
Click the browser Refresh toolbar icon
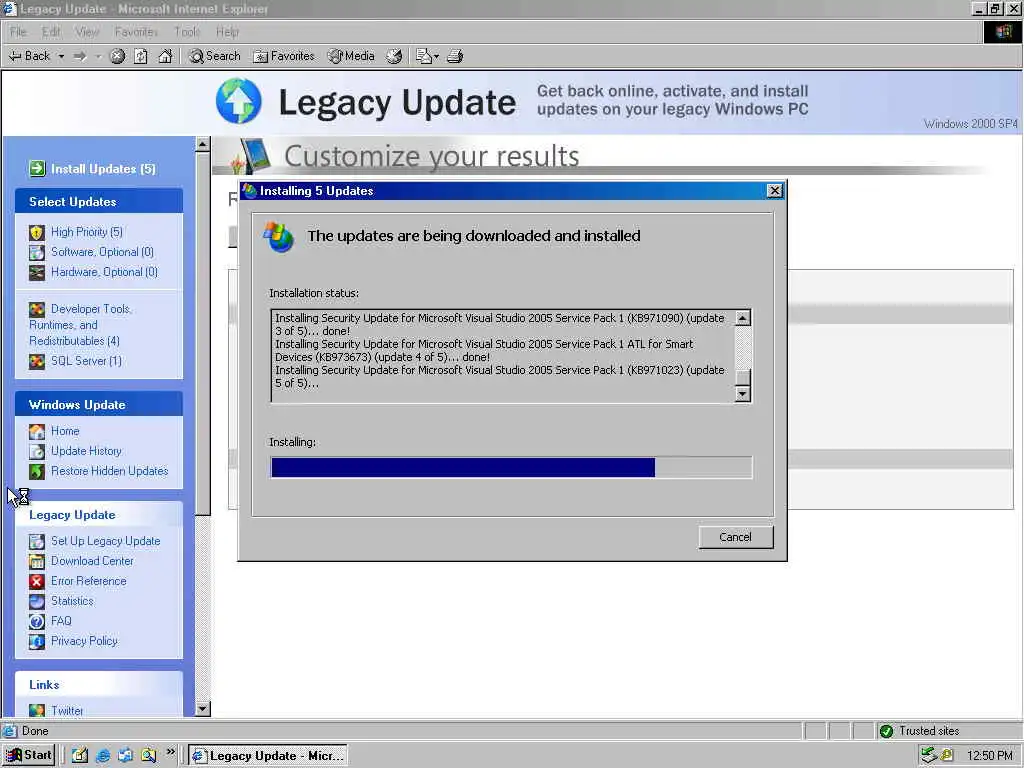pyautogui.click(x=141, y=56)
